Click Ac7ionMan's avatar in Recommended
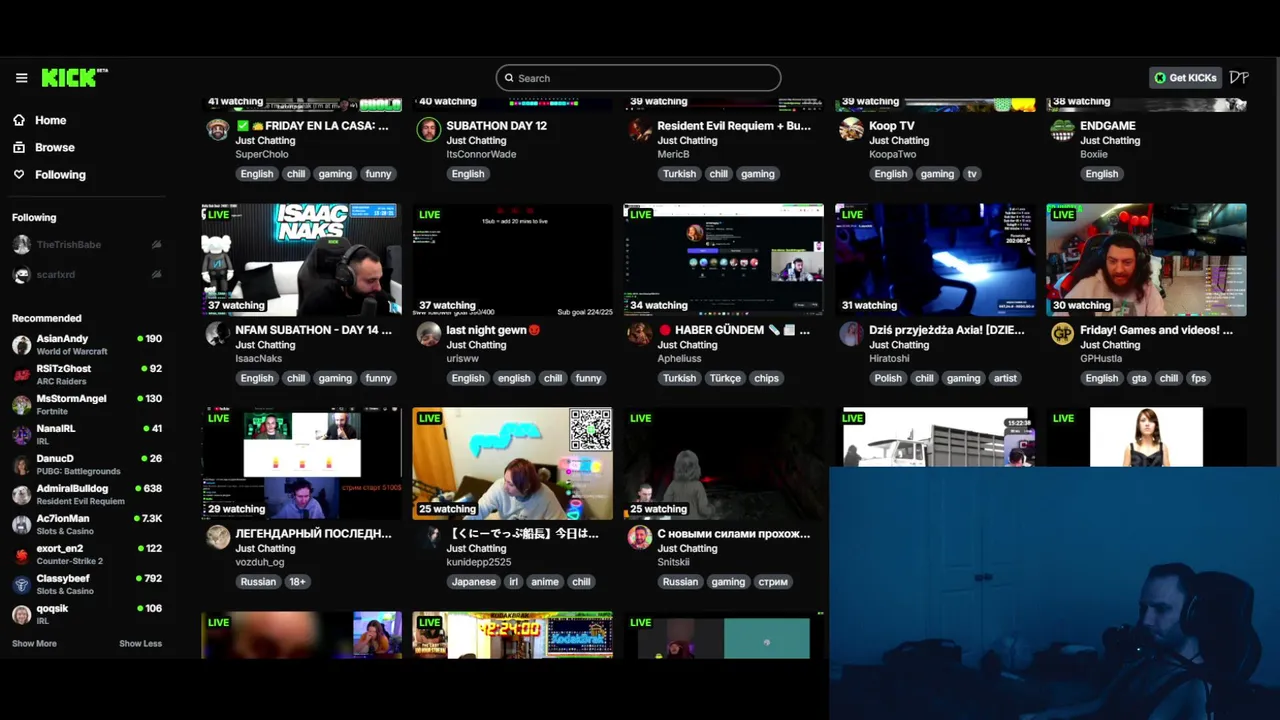Image resolution: width=1280 pixels, height=720 pixels. [x=21, y=525]
